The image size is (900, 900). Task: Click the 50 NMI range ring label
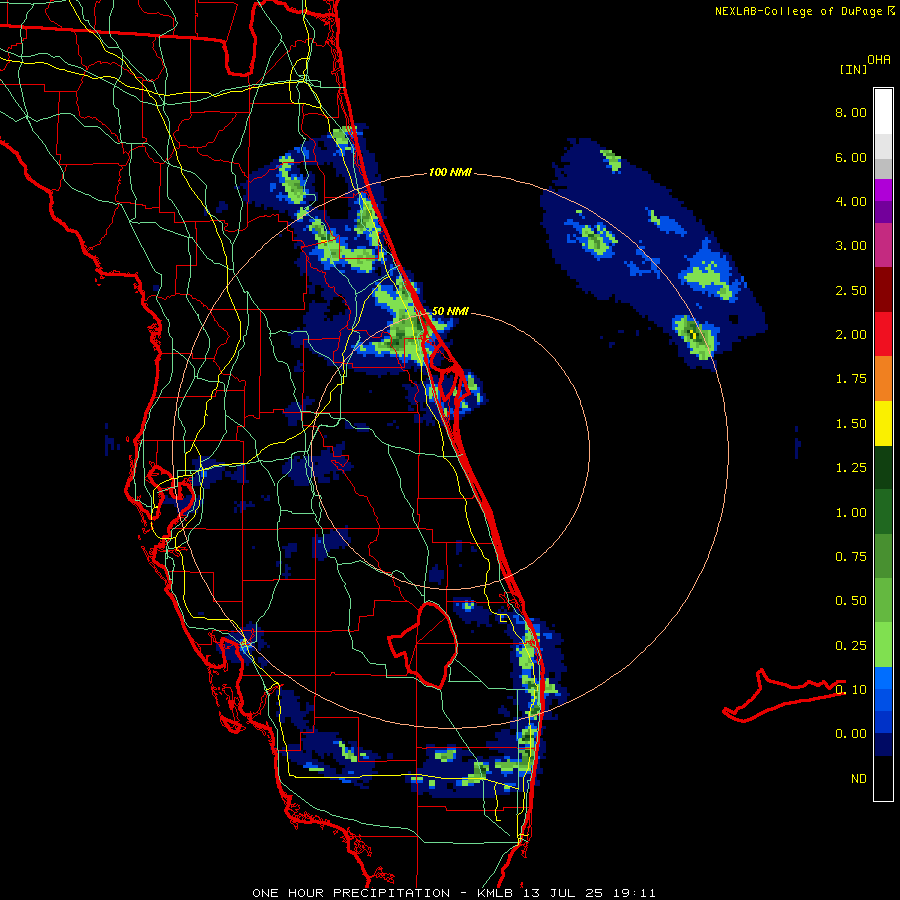pos(449,311)
